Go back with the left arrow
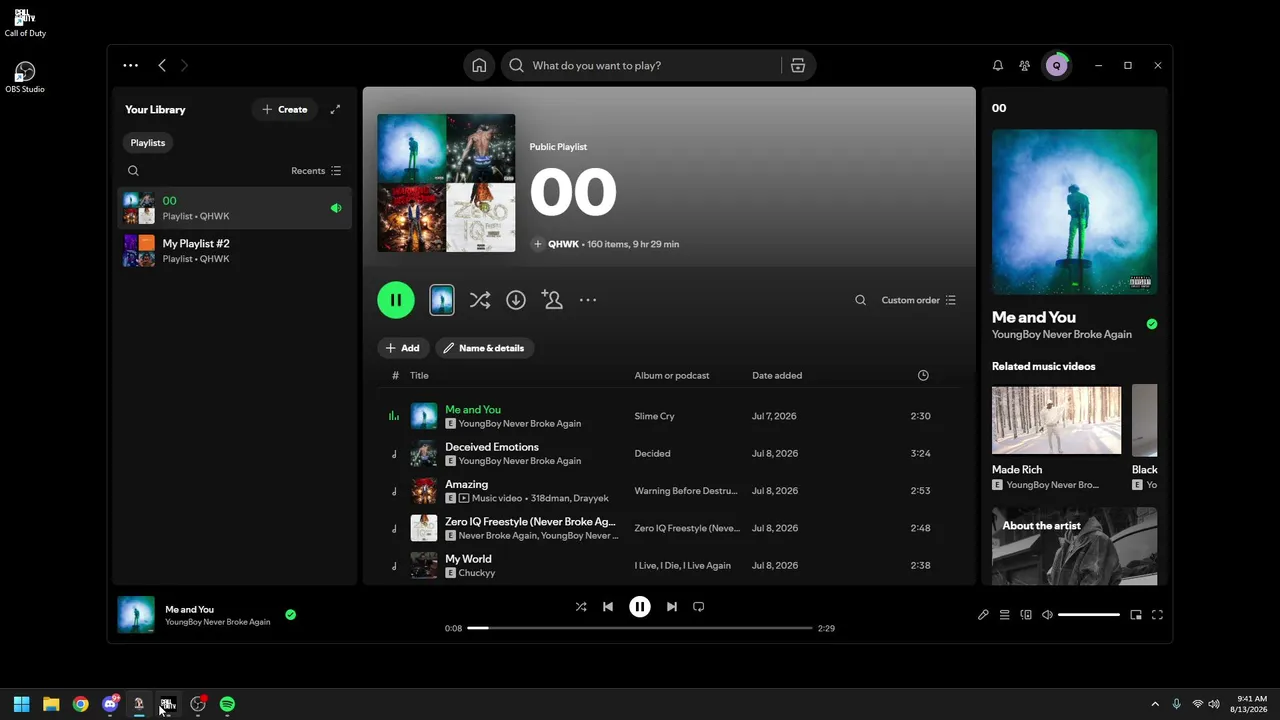The image size is (1280, 720). point(162,65)
